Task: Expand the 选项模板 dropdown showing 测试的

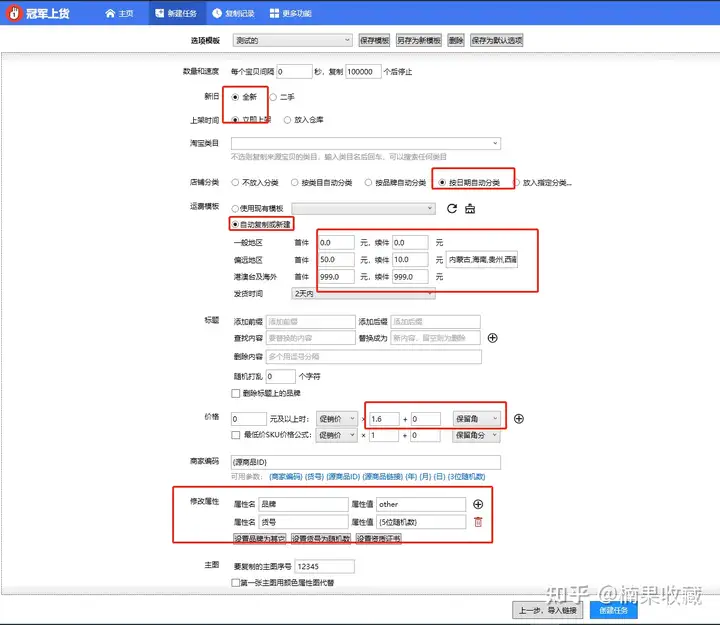Action: coord(292,40)
